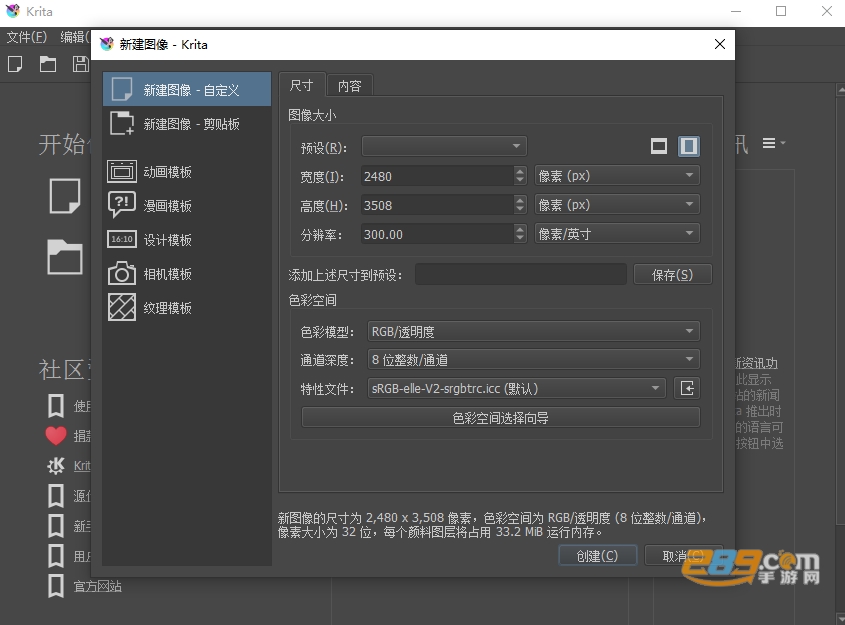Click the 保存(S) preset button
Image resolution: width=845 pixels, height=625 pixels.
click(673, 275)
